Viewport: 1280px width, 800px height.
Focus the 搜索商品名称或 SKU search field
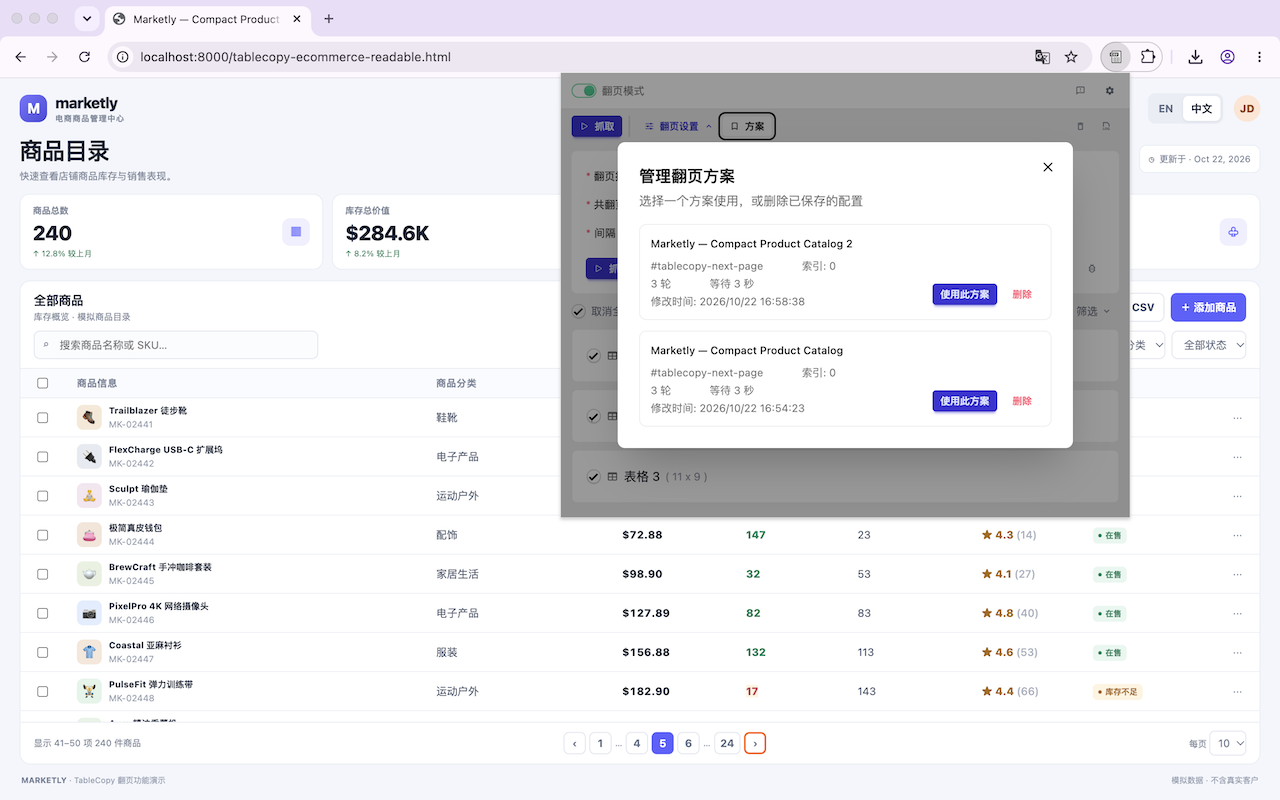click(x=176, y=345)
